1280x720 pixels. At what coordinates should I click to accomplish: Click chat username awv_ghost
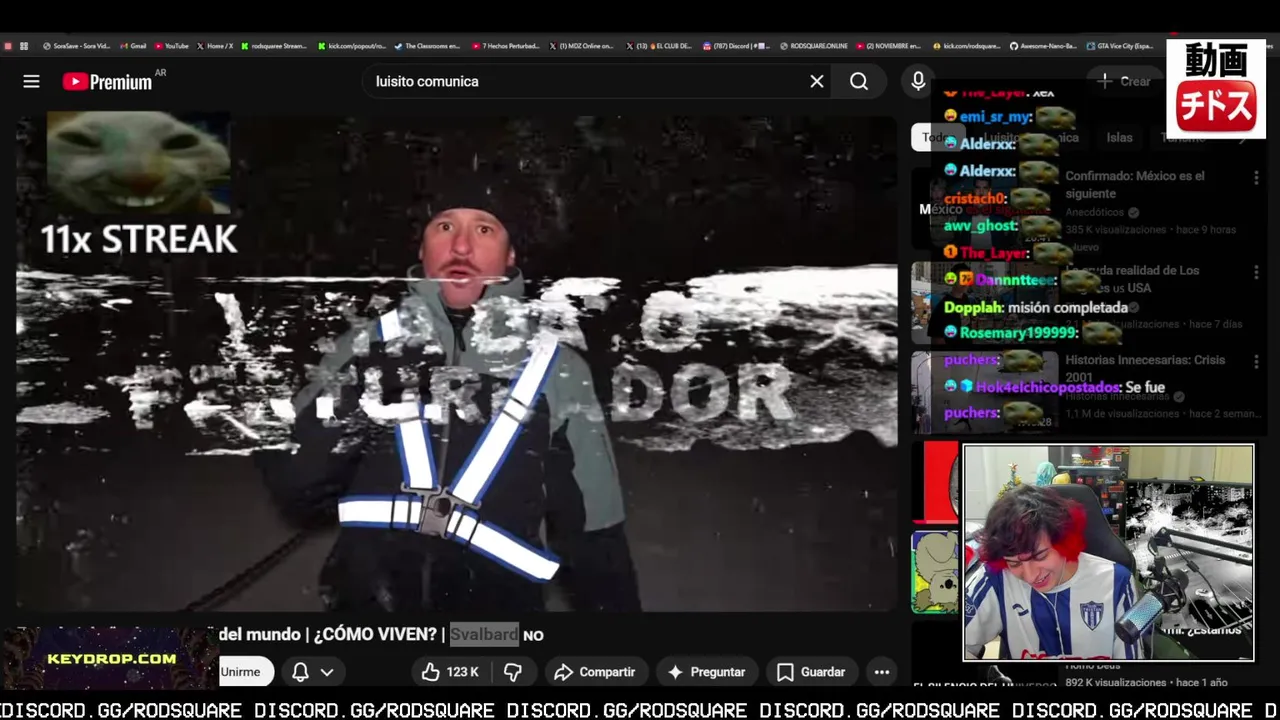pyautogui.click(x=980, y=226)
